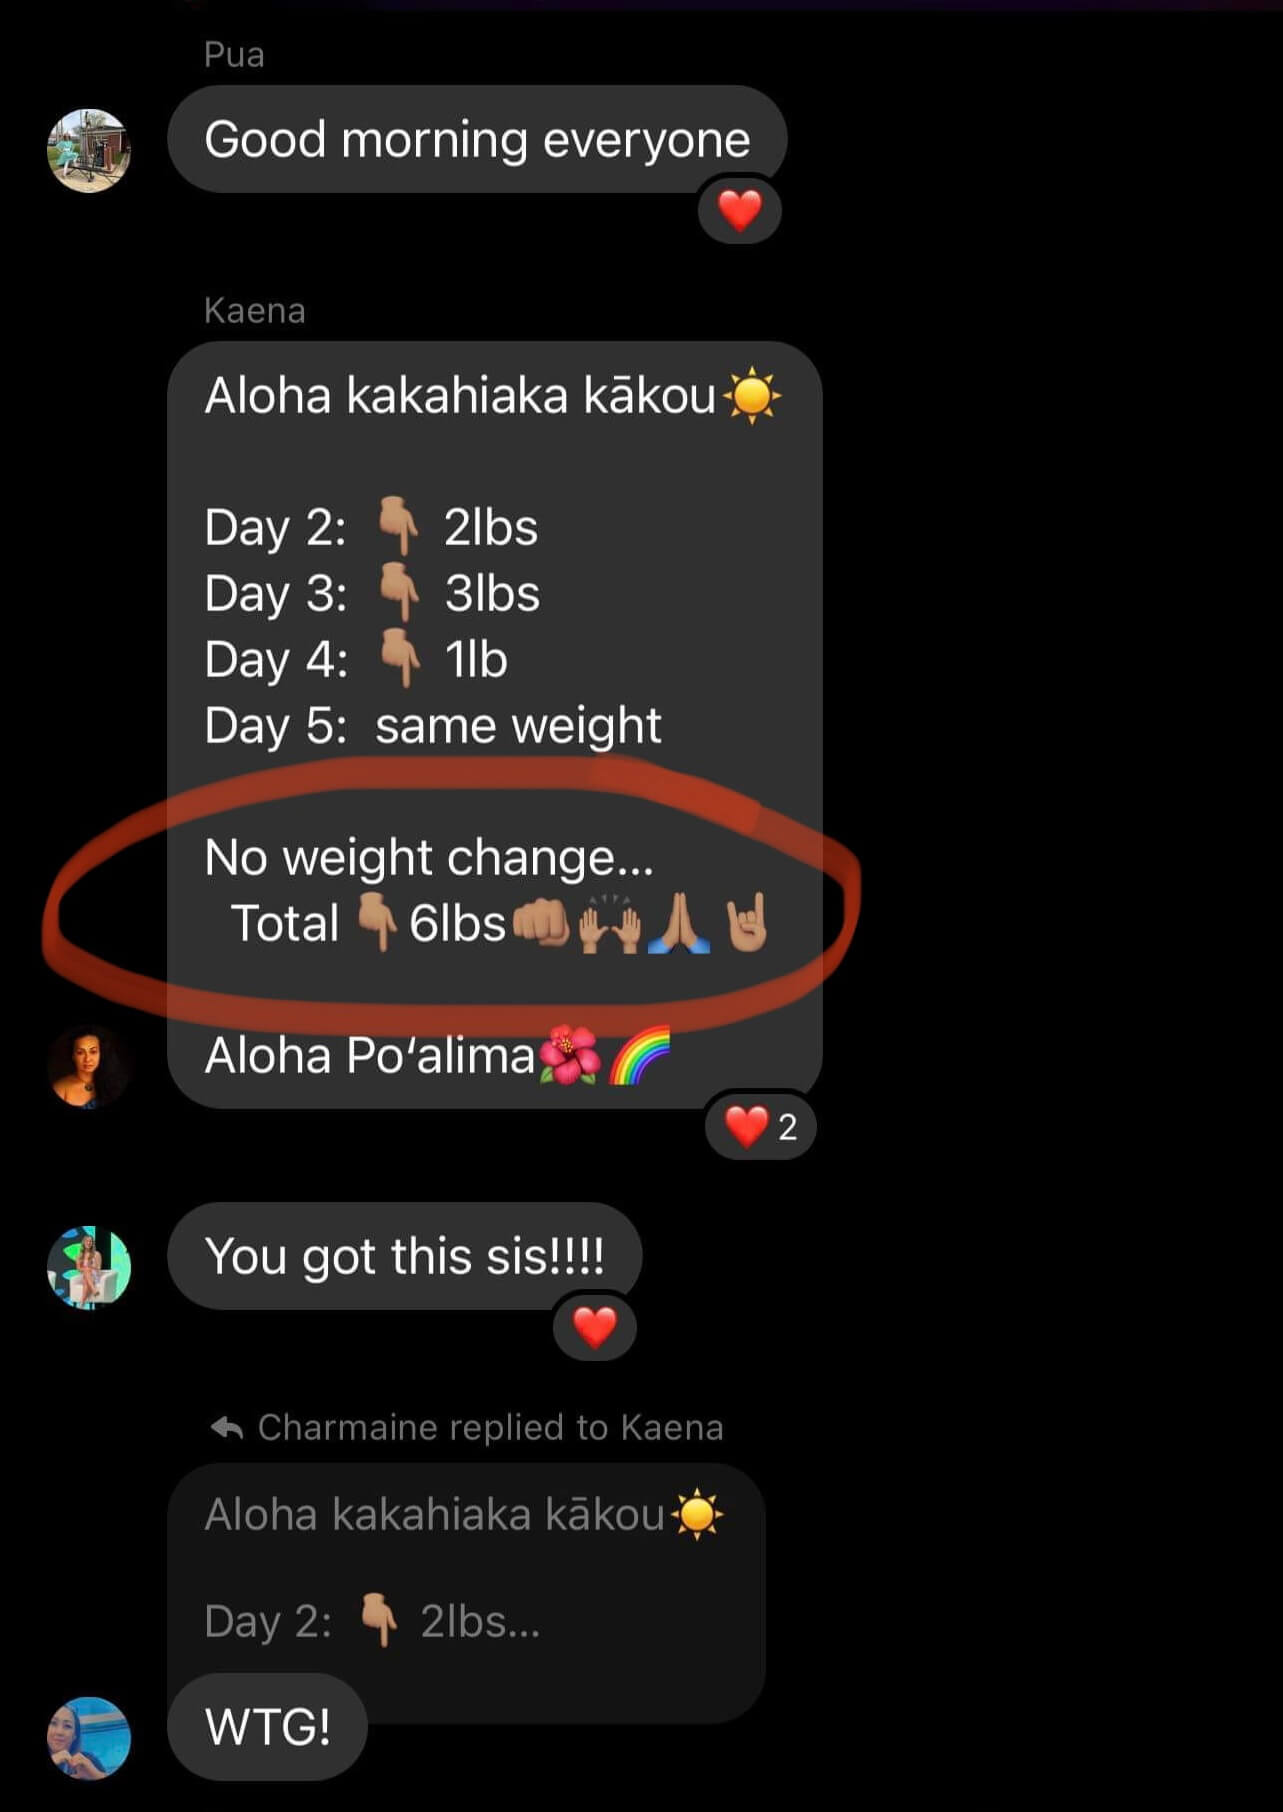Open Charmaine's avatar next to WTG!
The image size is (1283, 1812).
click(x=89, y=1738)
